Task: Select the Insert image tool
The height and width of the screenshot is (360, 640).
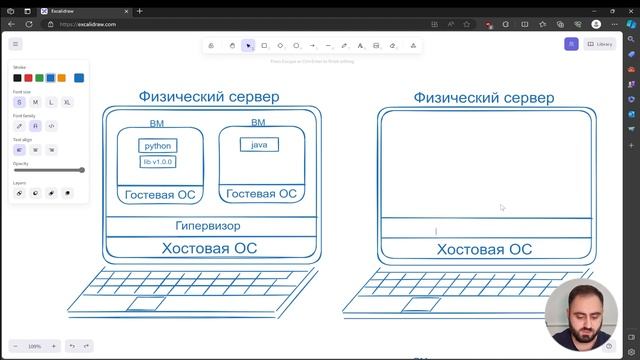Action: (x=376, y=46)
